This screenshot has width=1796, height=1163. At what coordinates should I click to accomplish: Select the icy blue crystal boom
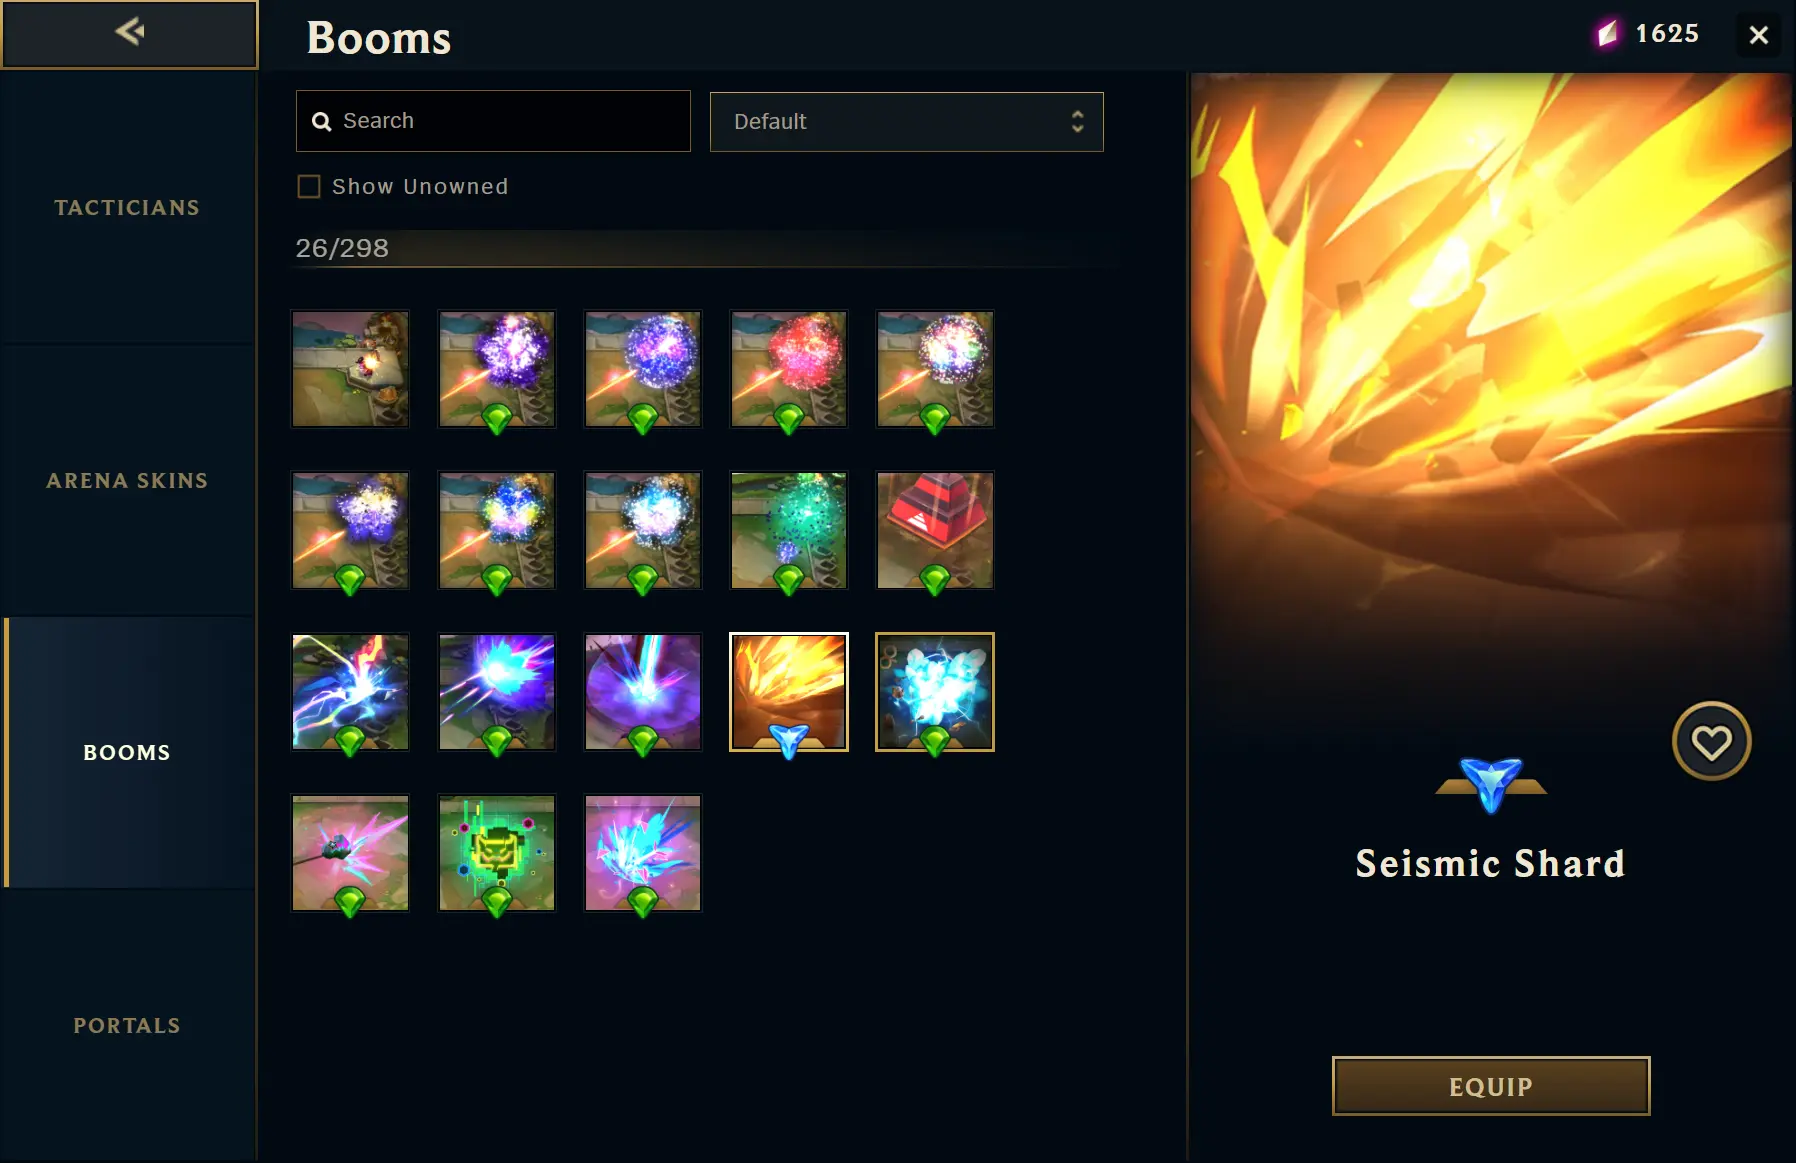[935, 692]
